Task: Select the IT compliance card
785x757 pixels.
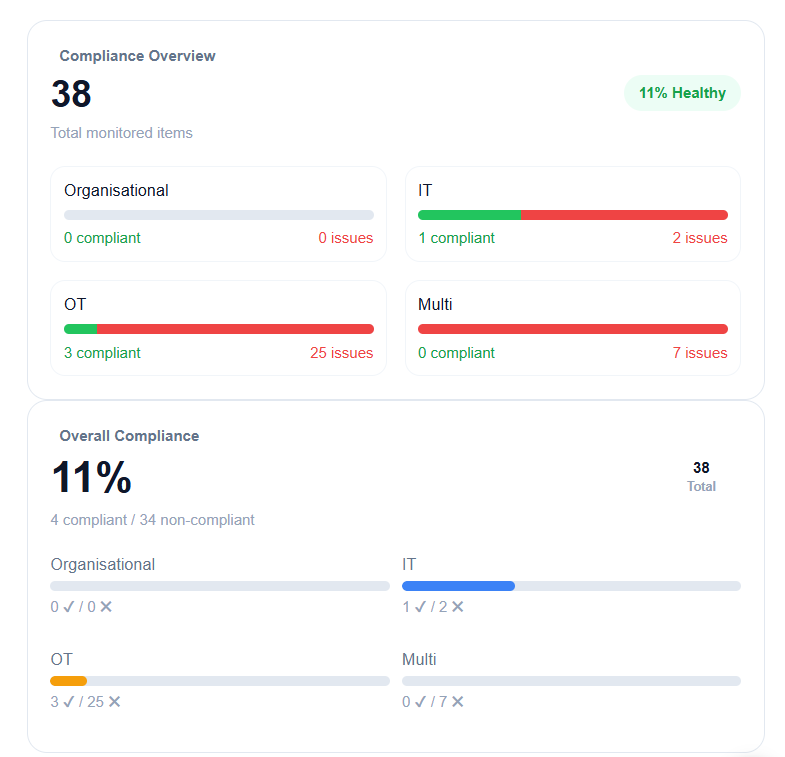Action: point(573,214)
